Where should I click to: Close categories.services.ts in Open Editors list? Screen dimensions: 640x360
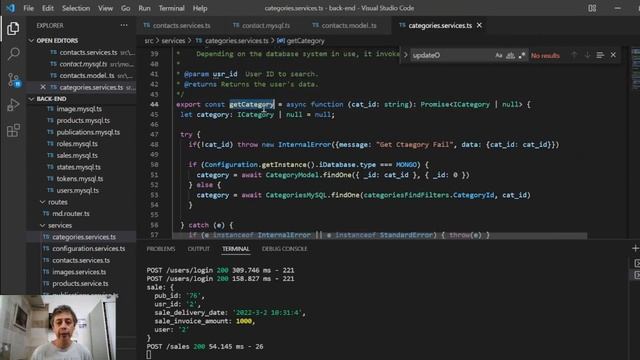43,87
